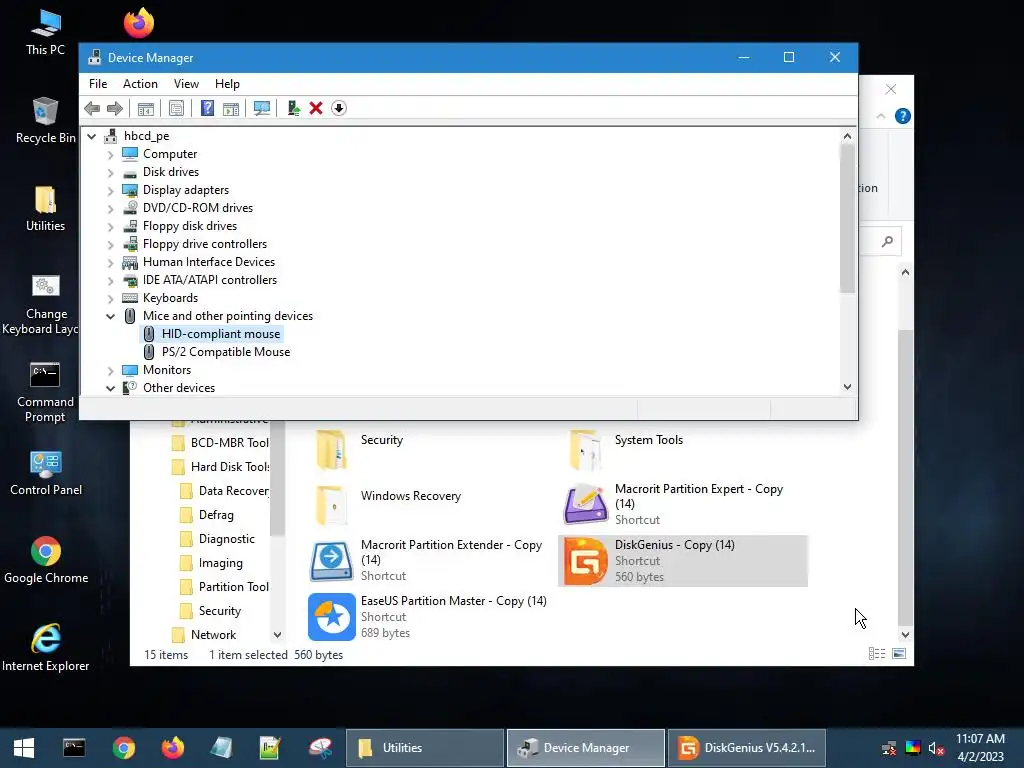Screen dimensions: 1024x768
Task: Click the Firefox icon in the taskbar
Action: tap(173, 748)
